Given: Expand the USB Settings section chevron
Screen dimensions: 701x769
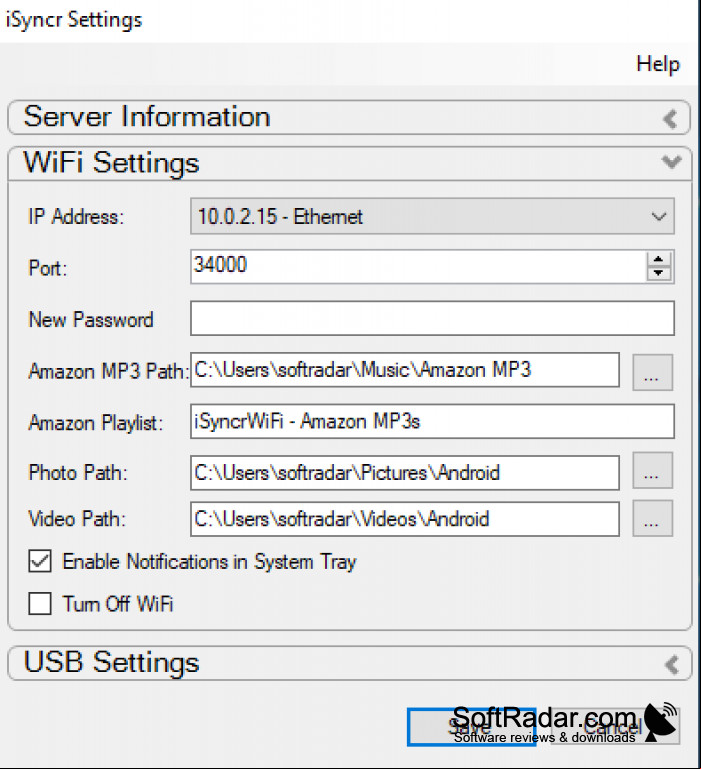Looking at the screenshot, I should point(671,665).
